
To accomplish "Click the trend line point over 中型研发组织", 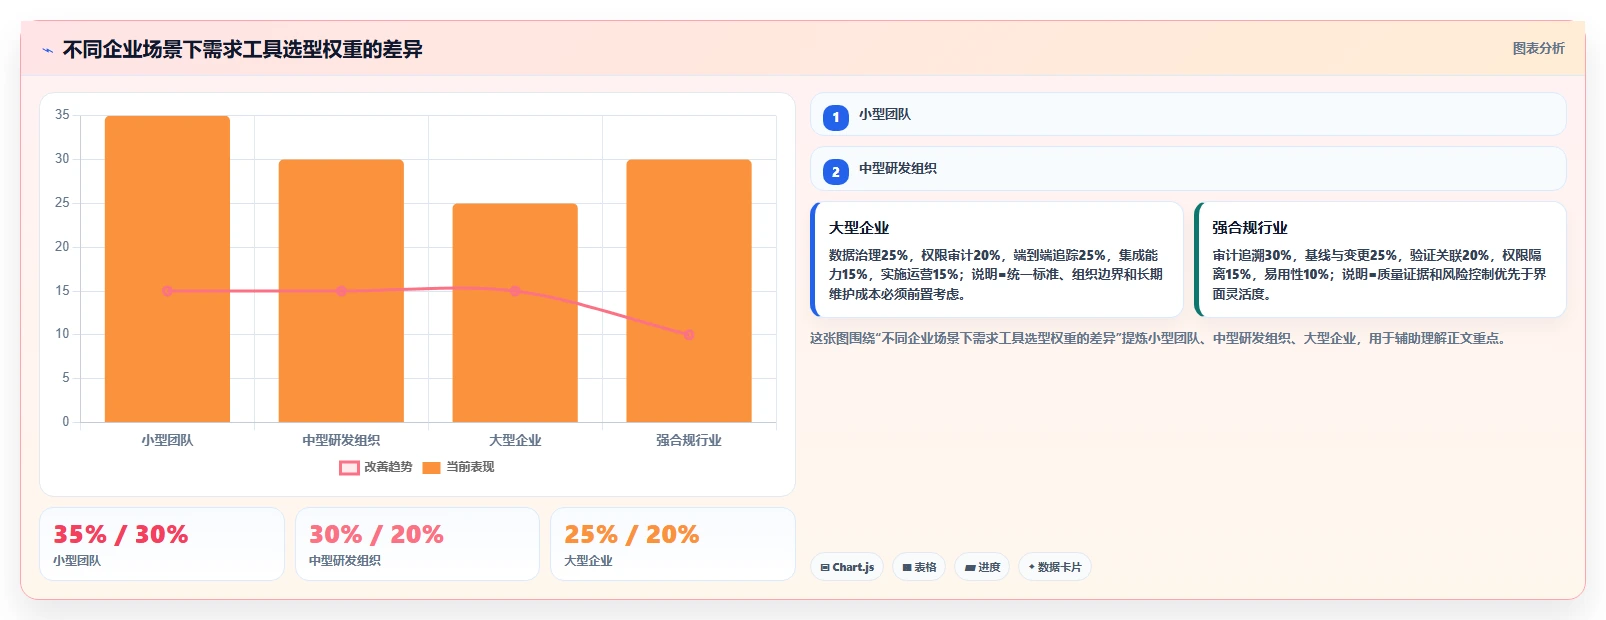I will tap(341, 291).
